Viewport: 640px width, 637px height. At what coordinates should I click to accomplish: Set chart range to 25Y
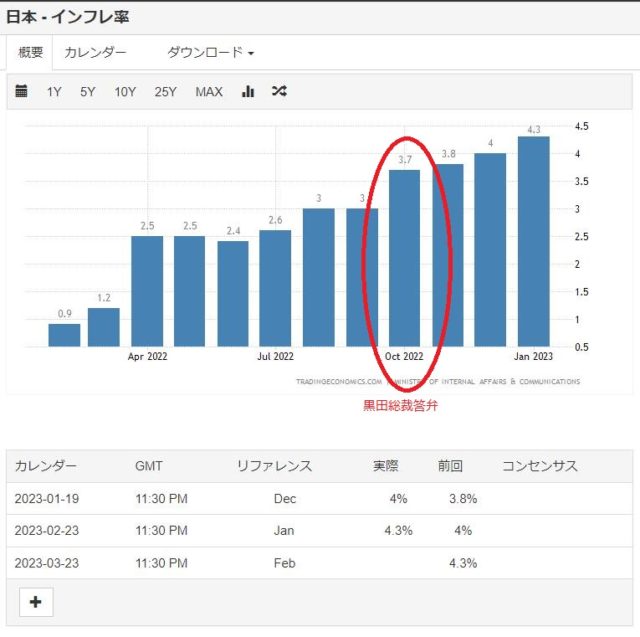click(165, 92)
